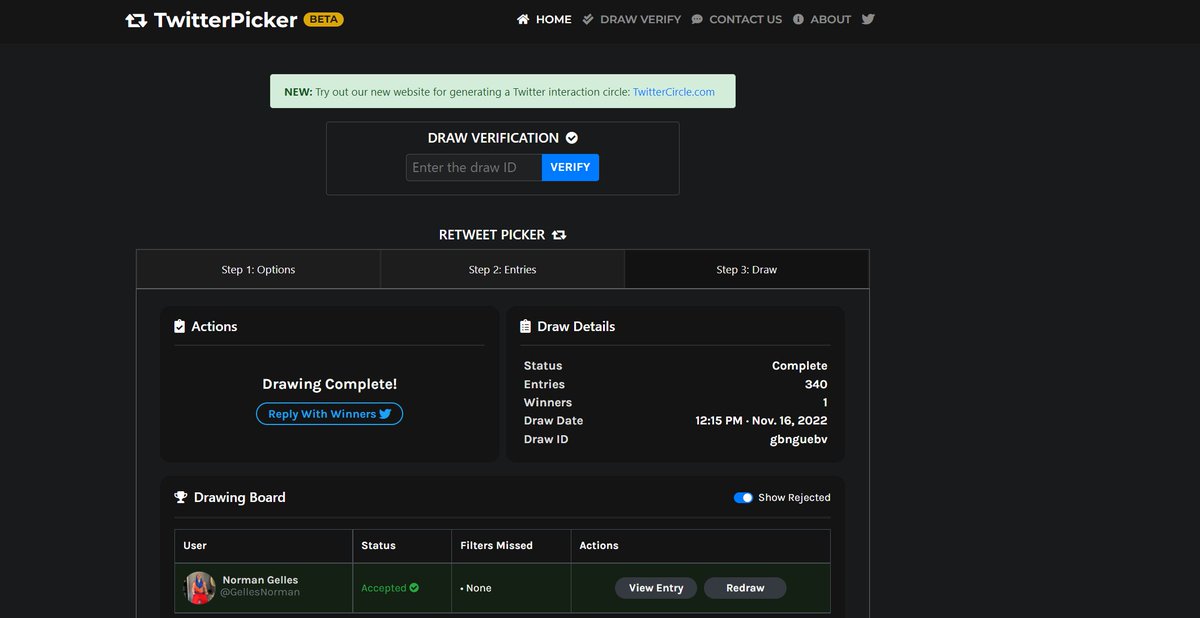Select the Step 3: Draw tab
1200x618 pixels.
click(746, 269)
